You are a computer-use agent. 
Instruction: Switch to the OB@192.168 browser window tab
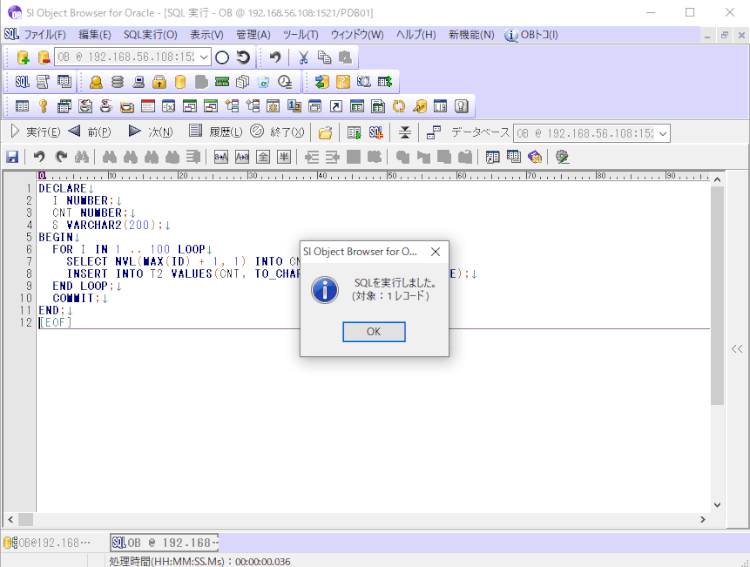coord(48,543)
